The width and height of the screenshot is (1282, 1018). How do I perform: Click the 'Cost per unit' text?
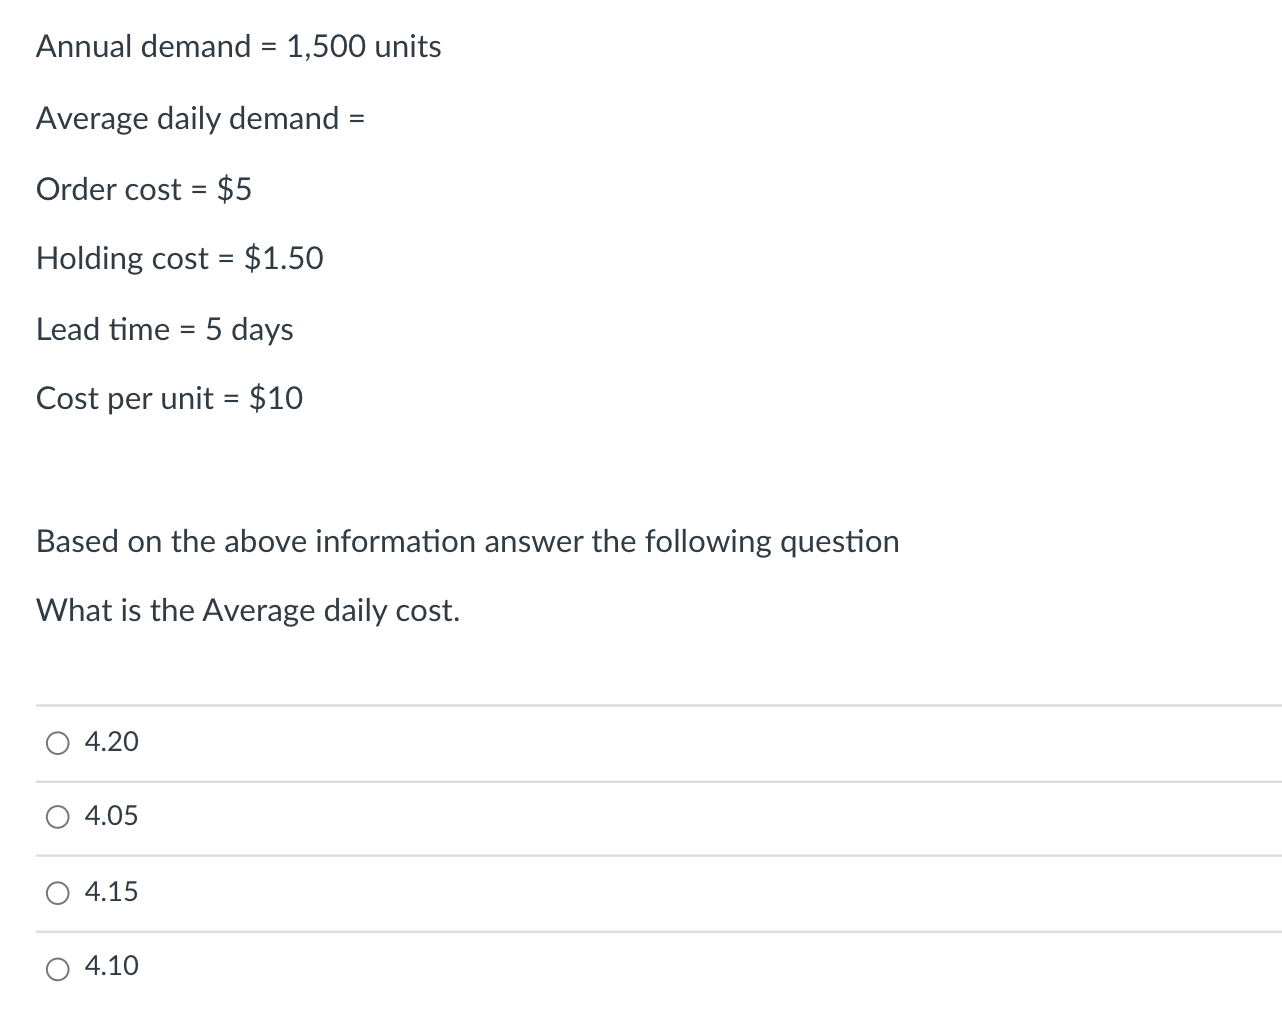(x=125, y=399)
